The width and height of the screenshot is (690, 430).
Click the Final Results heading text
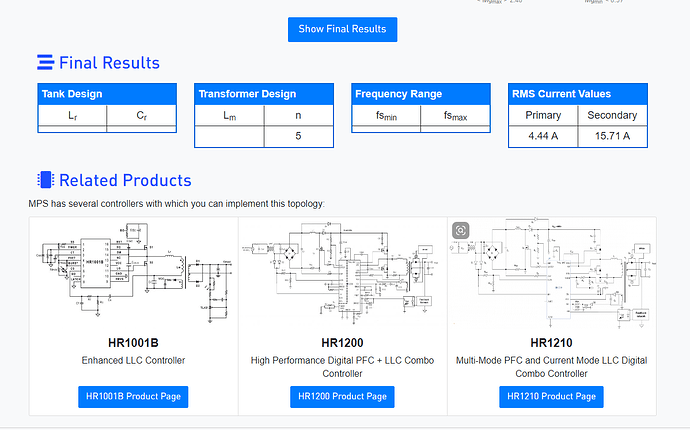pyautogui.click(x=109, y=63)
